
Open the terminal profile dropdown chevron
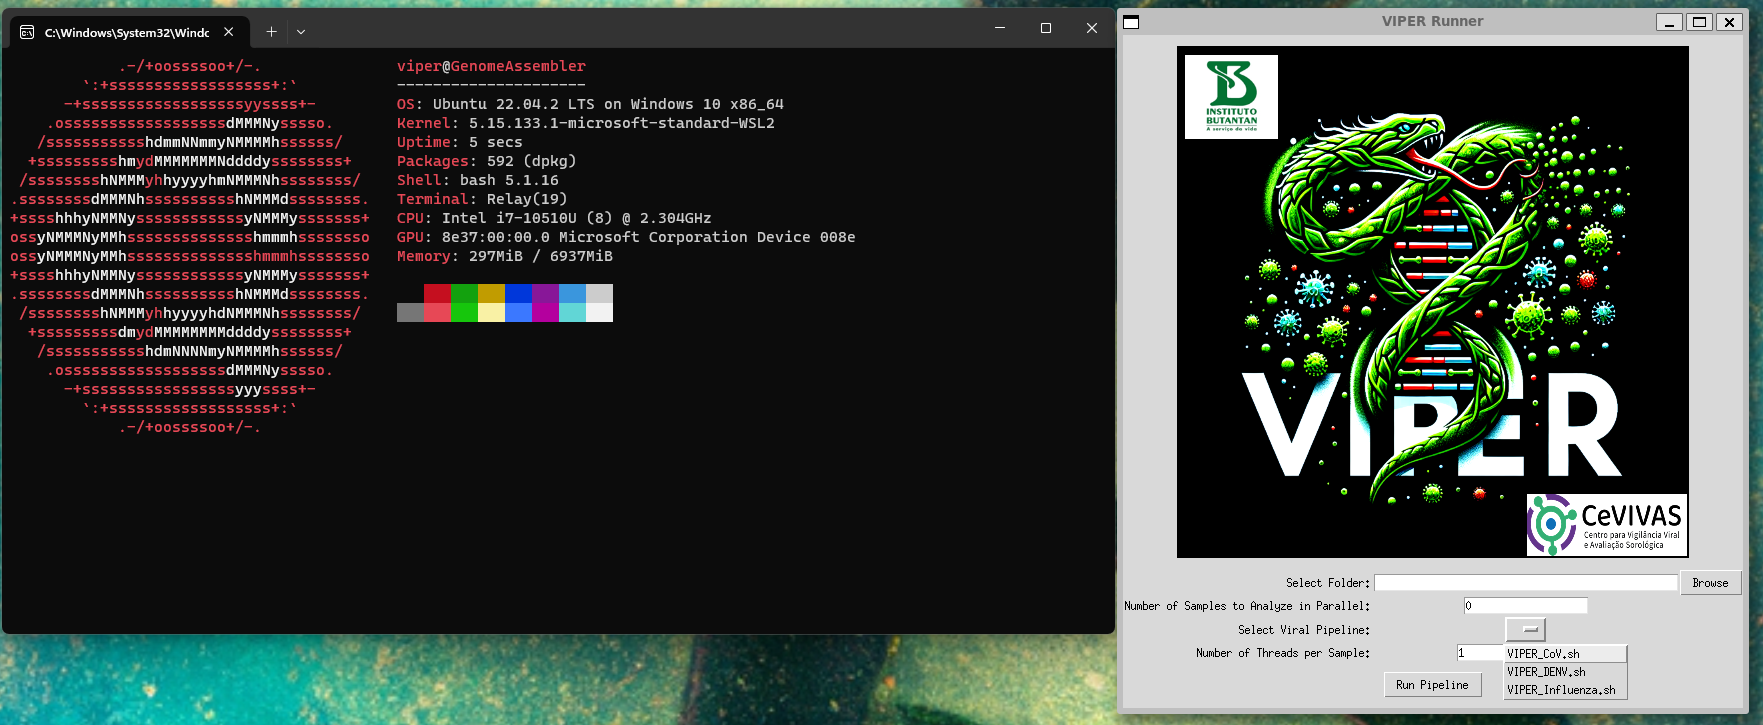pyautogui.click(x=301, y=32)
